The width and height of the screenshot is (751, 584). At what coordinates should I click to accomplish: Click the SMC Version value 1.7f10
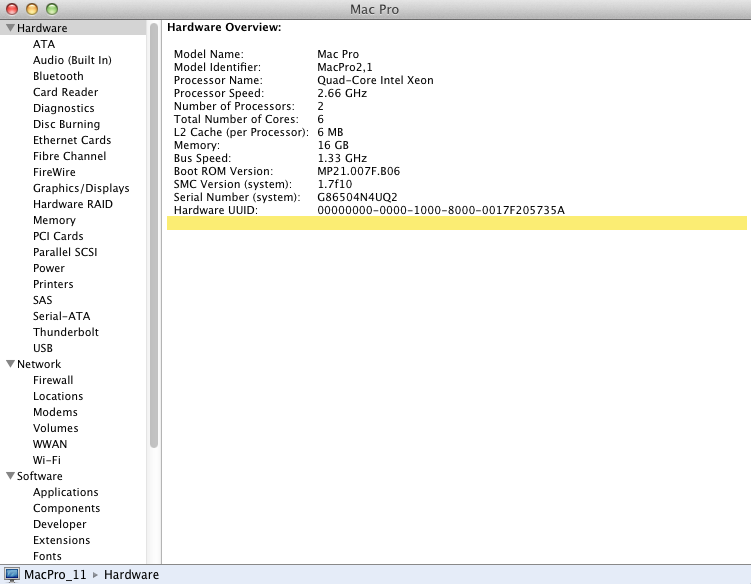click(334, 184)
